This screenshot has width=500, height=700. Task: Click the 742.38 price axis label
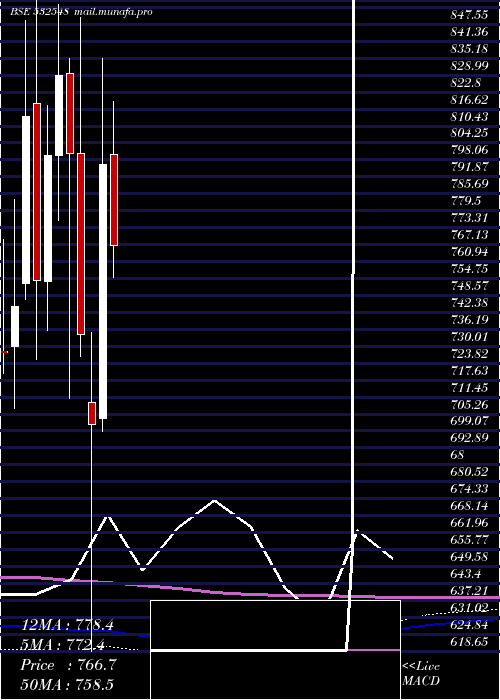tap(469, 303)
